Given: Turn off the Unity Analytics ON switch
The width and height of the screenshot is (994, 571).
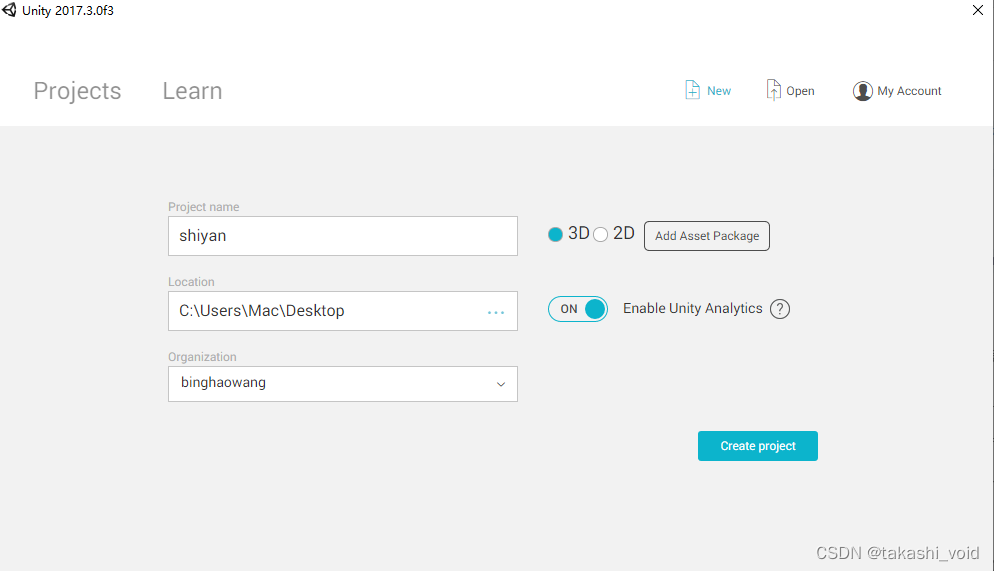Looking at the screenshot, I should (x=578, y=309).
